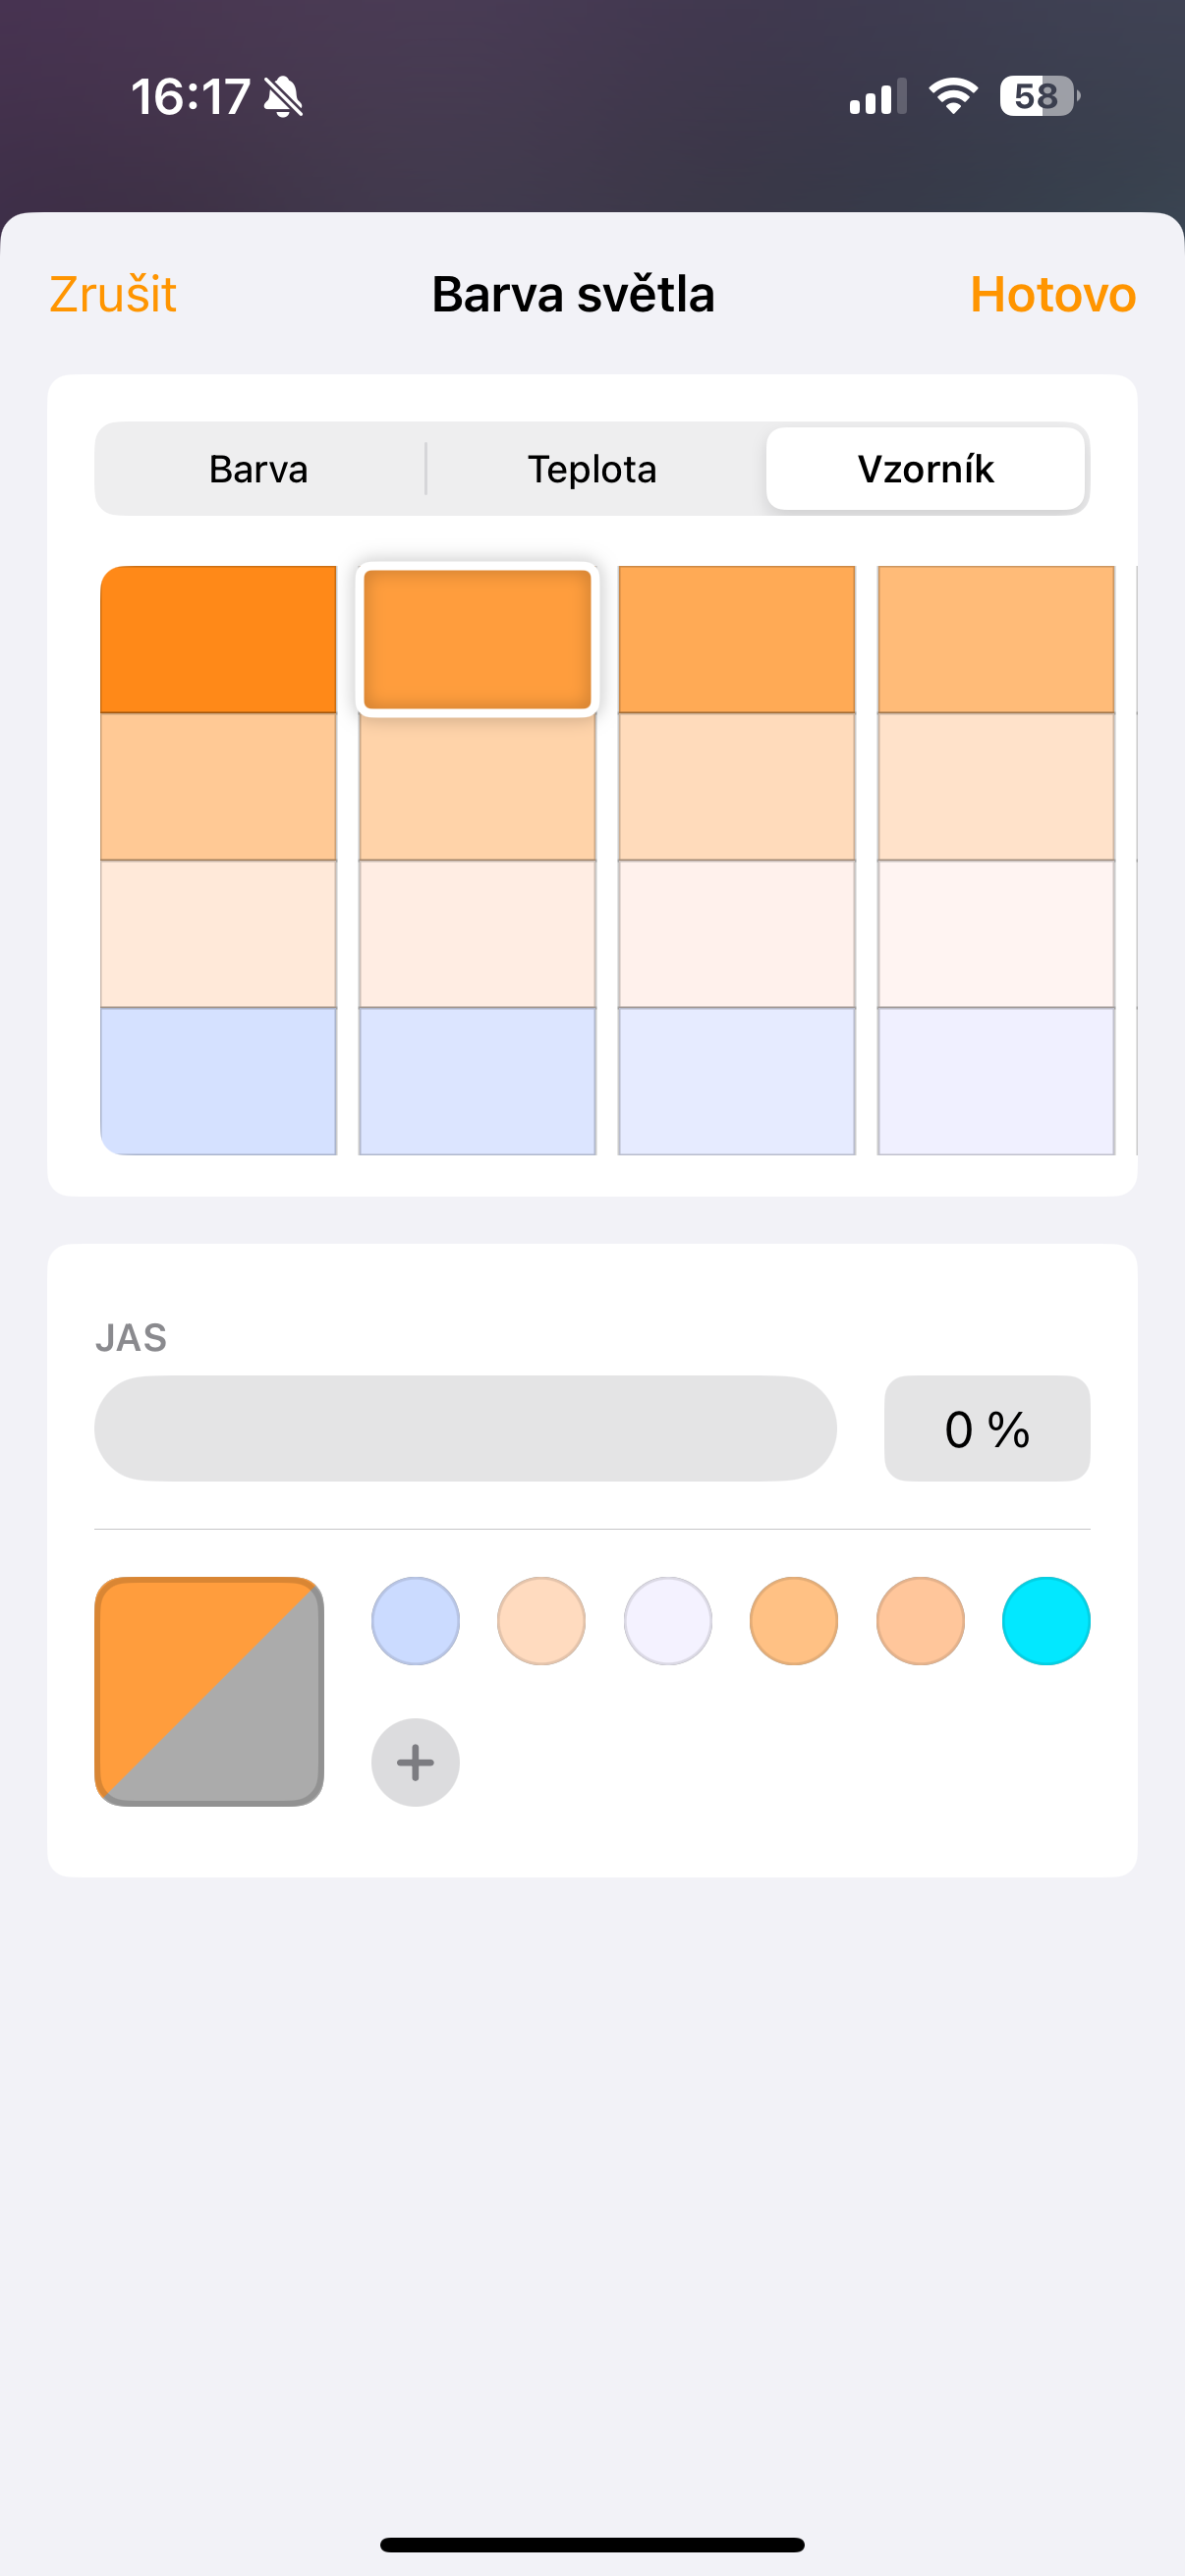1185x2576 pixels.
Task: Confirm with the Hotovo button
Action: 1052,294
